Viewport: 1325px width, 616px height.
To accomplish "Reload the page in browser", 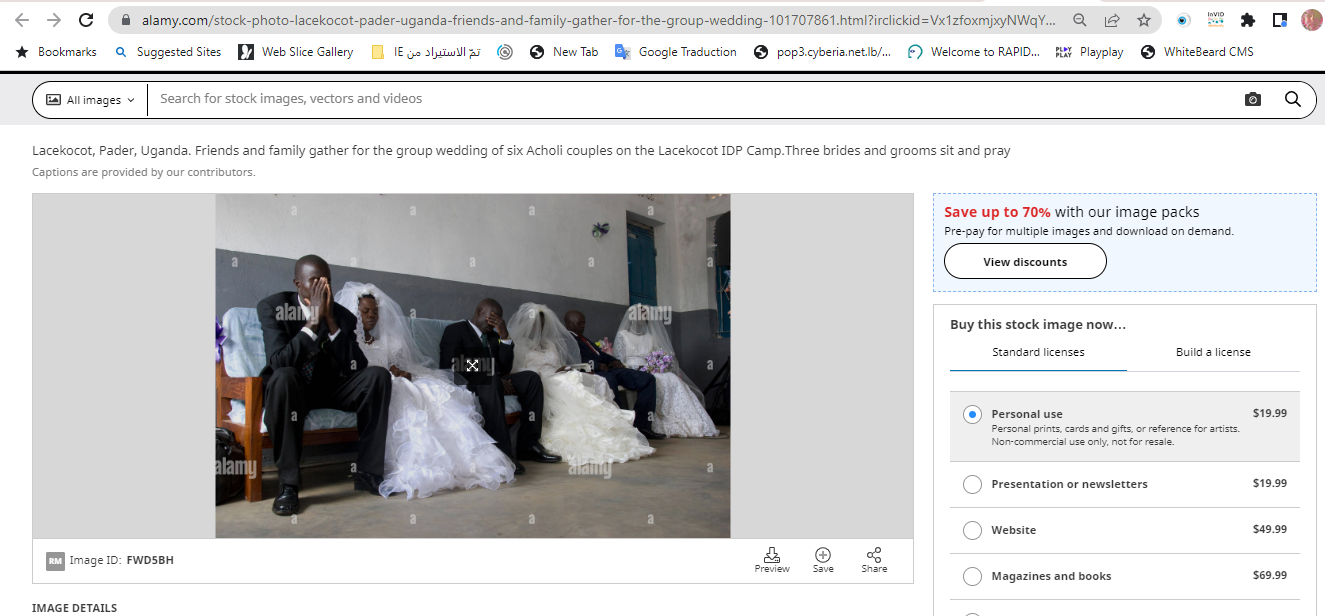I will [x=86, y=20].
